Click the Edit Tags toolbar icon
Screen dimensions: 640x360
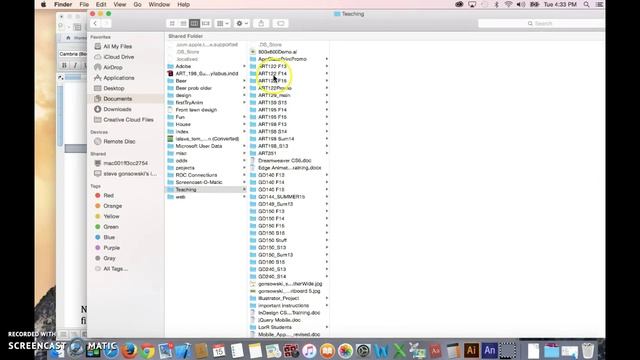pos(281,24)
